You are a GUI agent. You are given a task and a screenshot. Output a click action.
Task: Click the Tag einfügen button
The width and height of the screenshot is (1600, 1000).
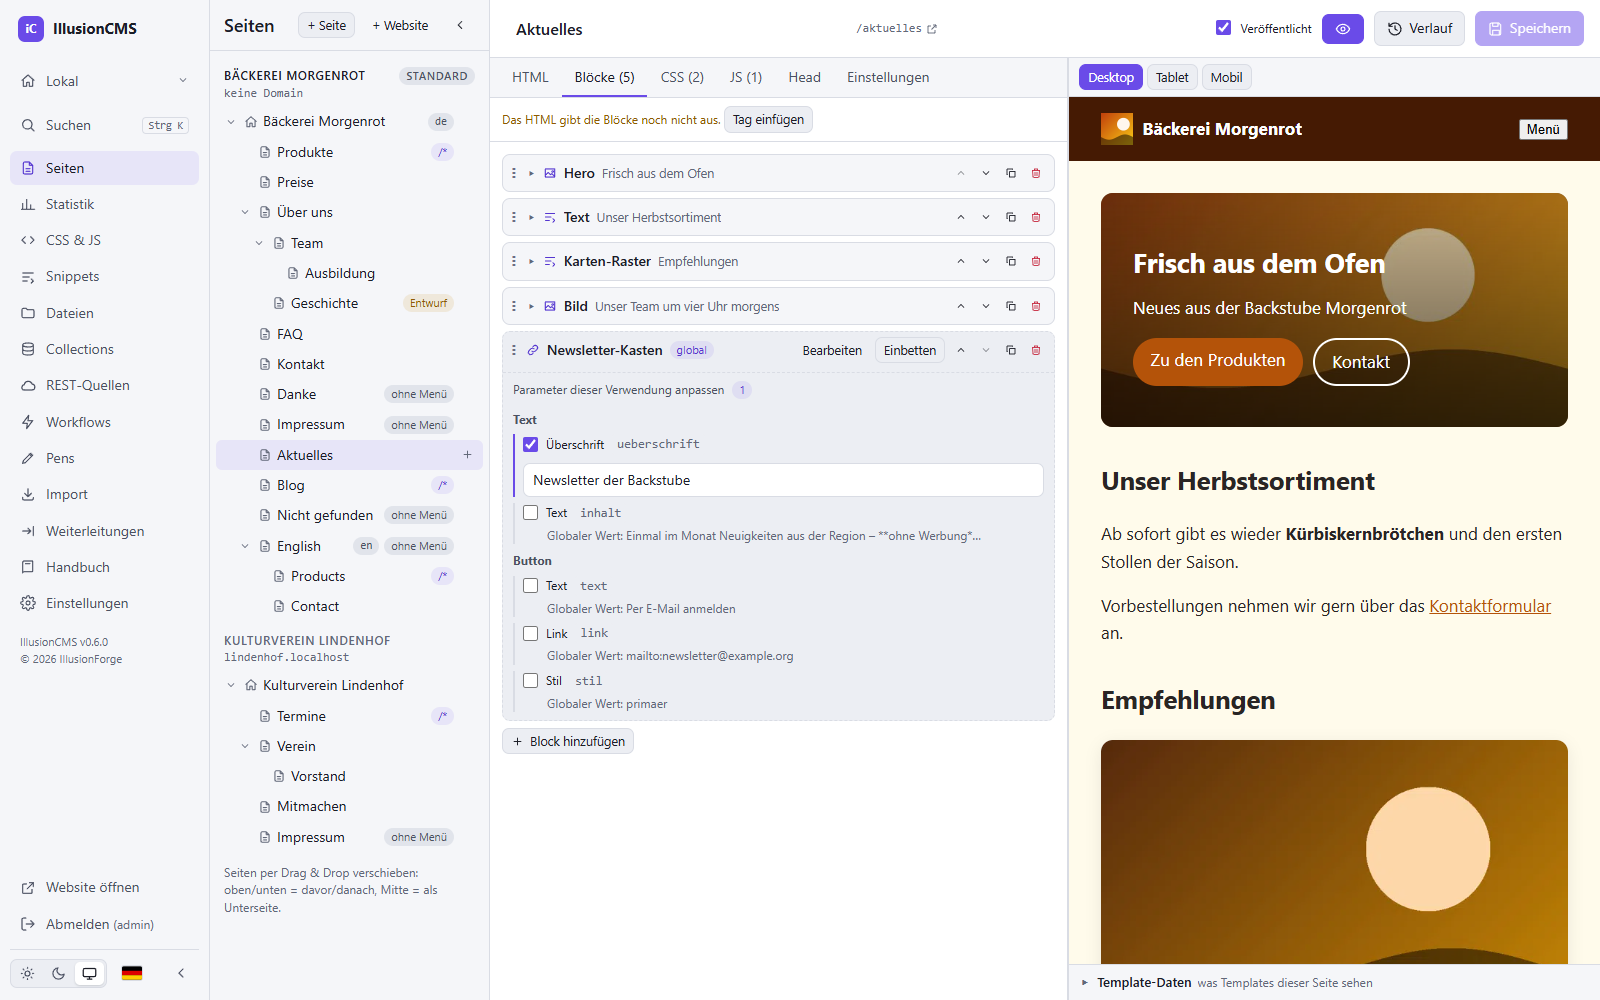point(768,120)
